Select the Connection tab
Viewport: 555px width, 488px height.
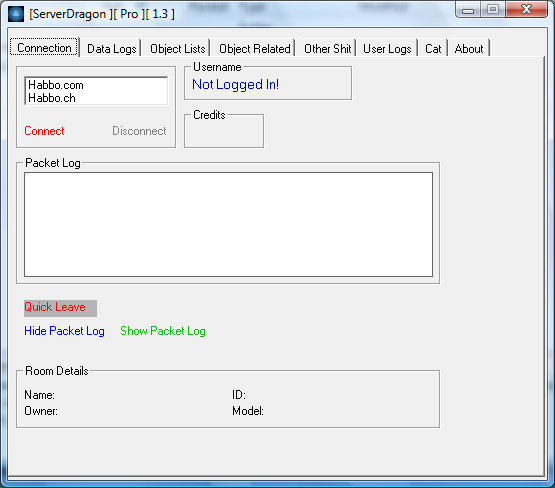pos(44,48)
